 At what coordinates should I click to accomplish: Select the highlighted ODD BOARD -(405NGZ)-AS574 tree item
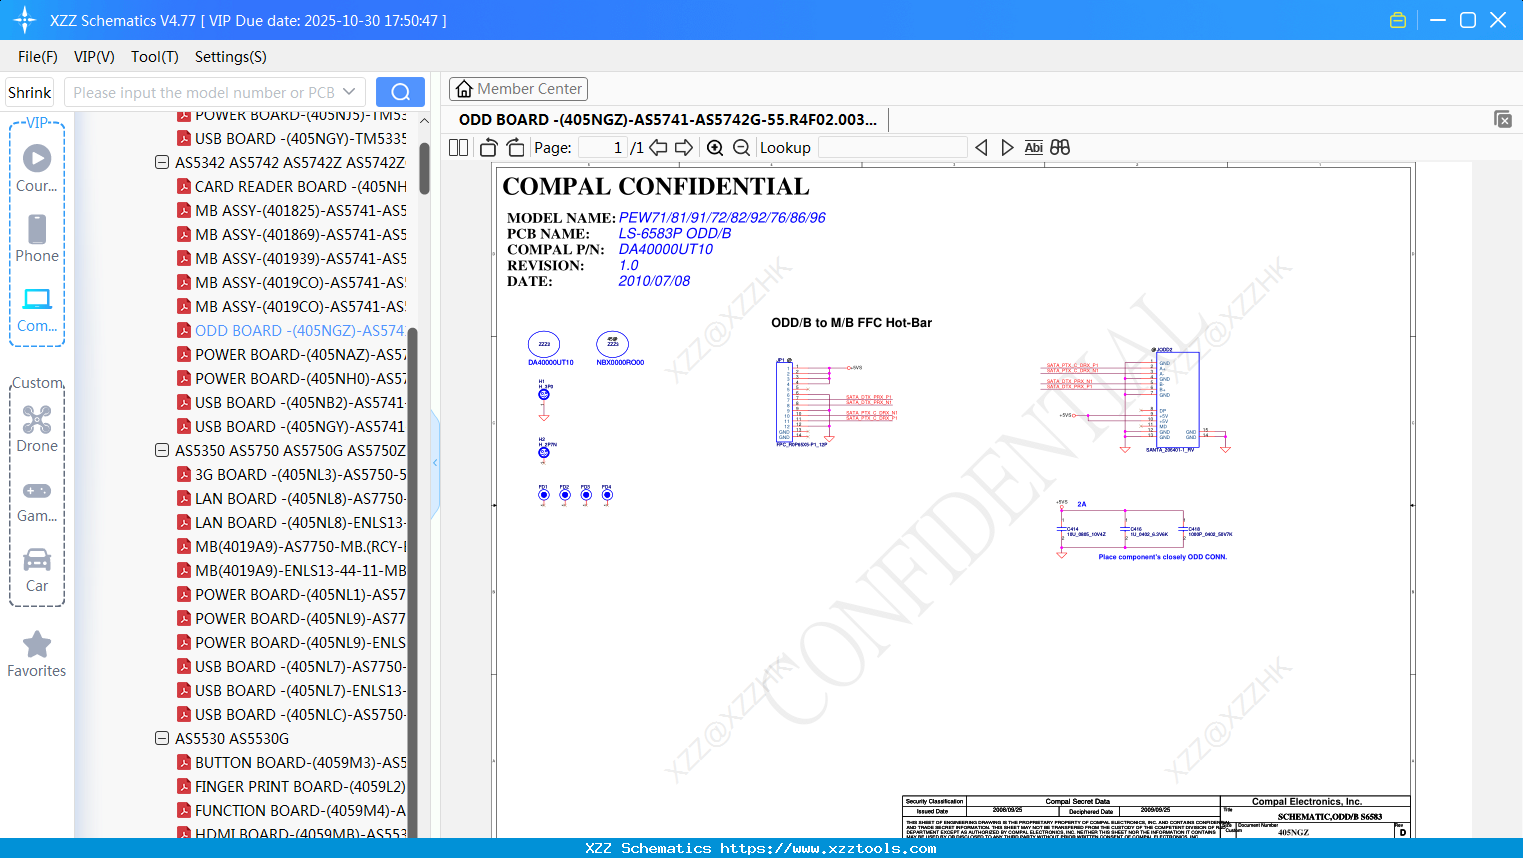pos(292,330)
